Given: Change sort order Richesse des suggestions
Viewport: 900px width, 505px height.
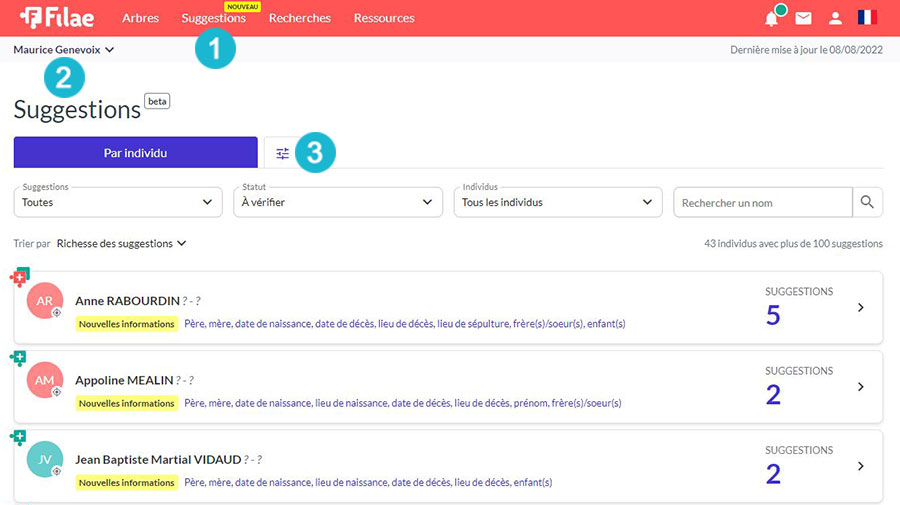Looking at the screenshot, I should pyautogui.click(x=121, y=243).
